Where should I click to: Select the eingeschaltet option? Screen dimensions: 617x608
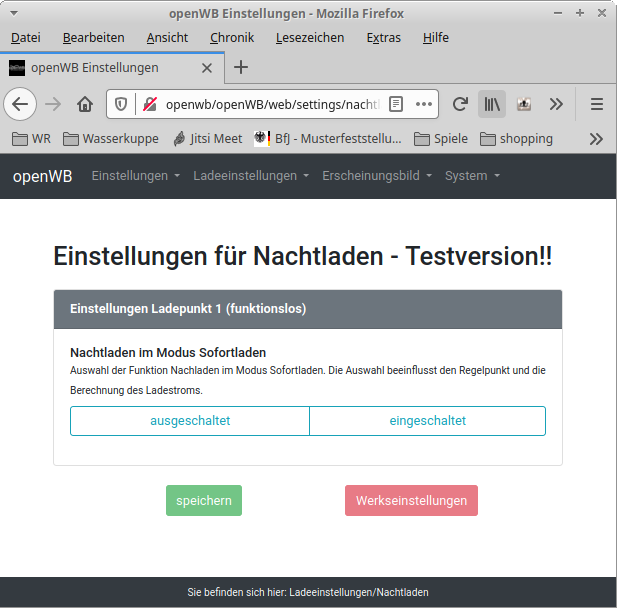click(428, 421)
